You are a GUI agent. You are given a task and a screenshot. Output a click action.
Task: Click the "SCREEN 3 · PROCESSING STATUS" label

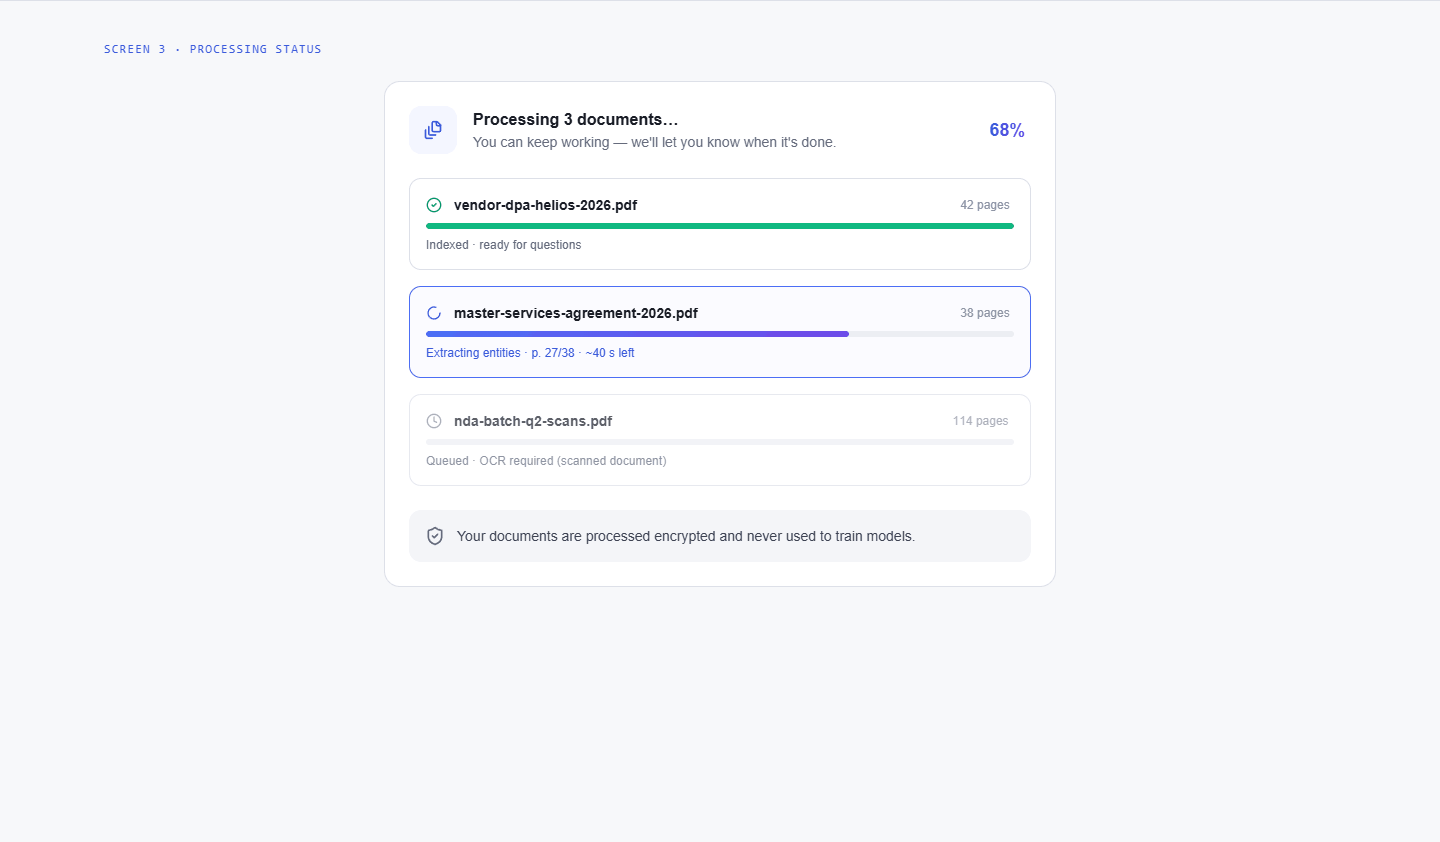(x=213, y=49)
